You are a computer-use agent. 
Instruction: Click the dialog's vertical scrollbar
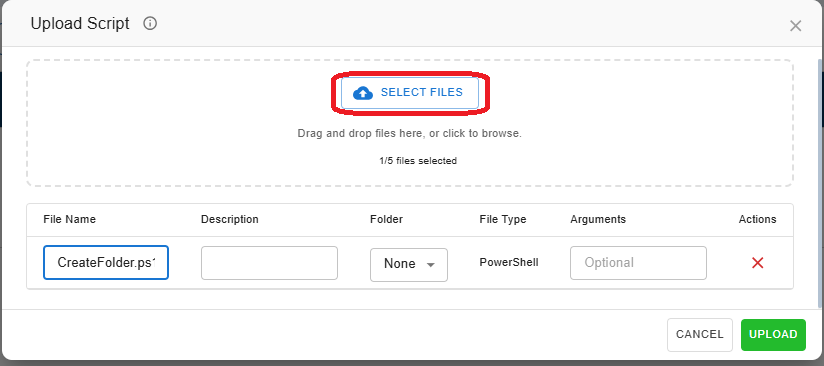point(820,182)
